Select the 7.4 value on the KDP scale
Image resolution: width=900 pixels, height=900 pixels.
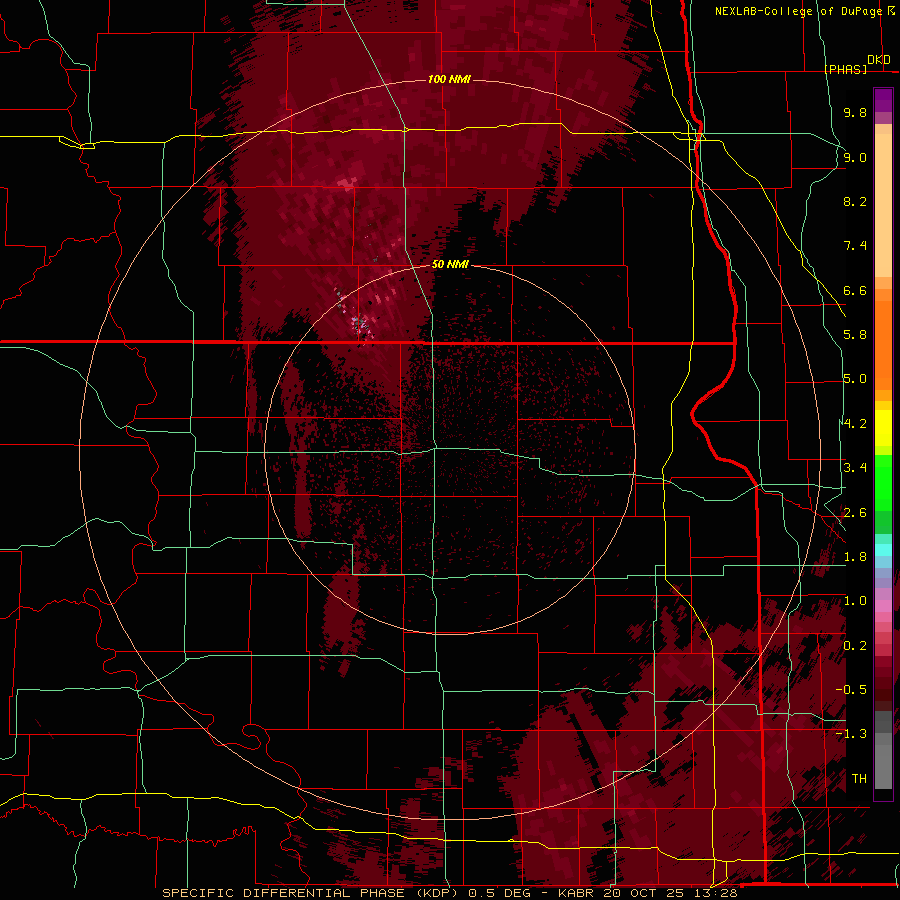tap(855, 246)
